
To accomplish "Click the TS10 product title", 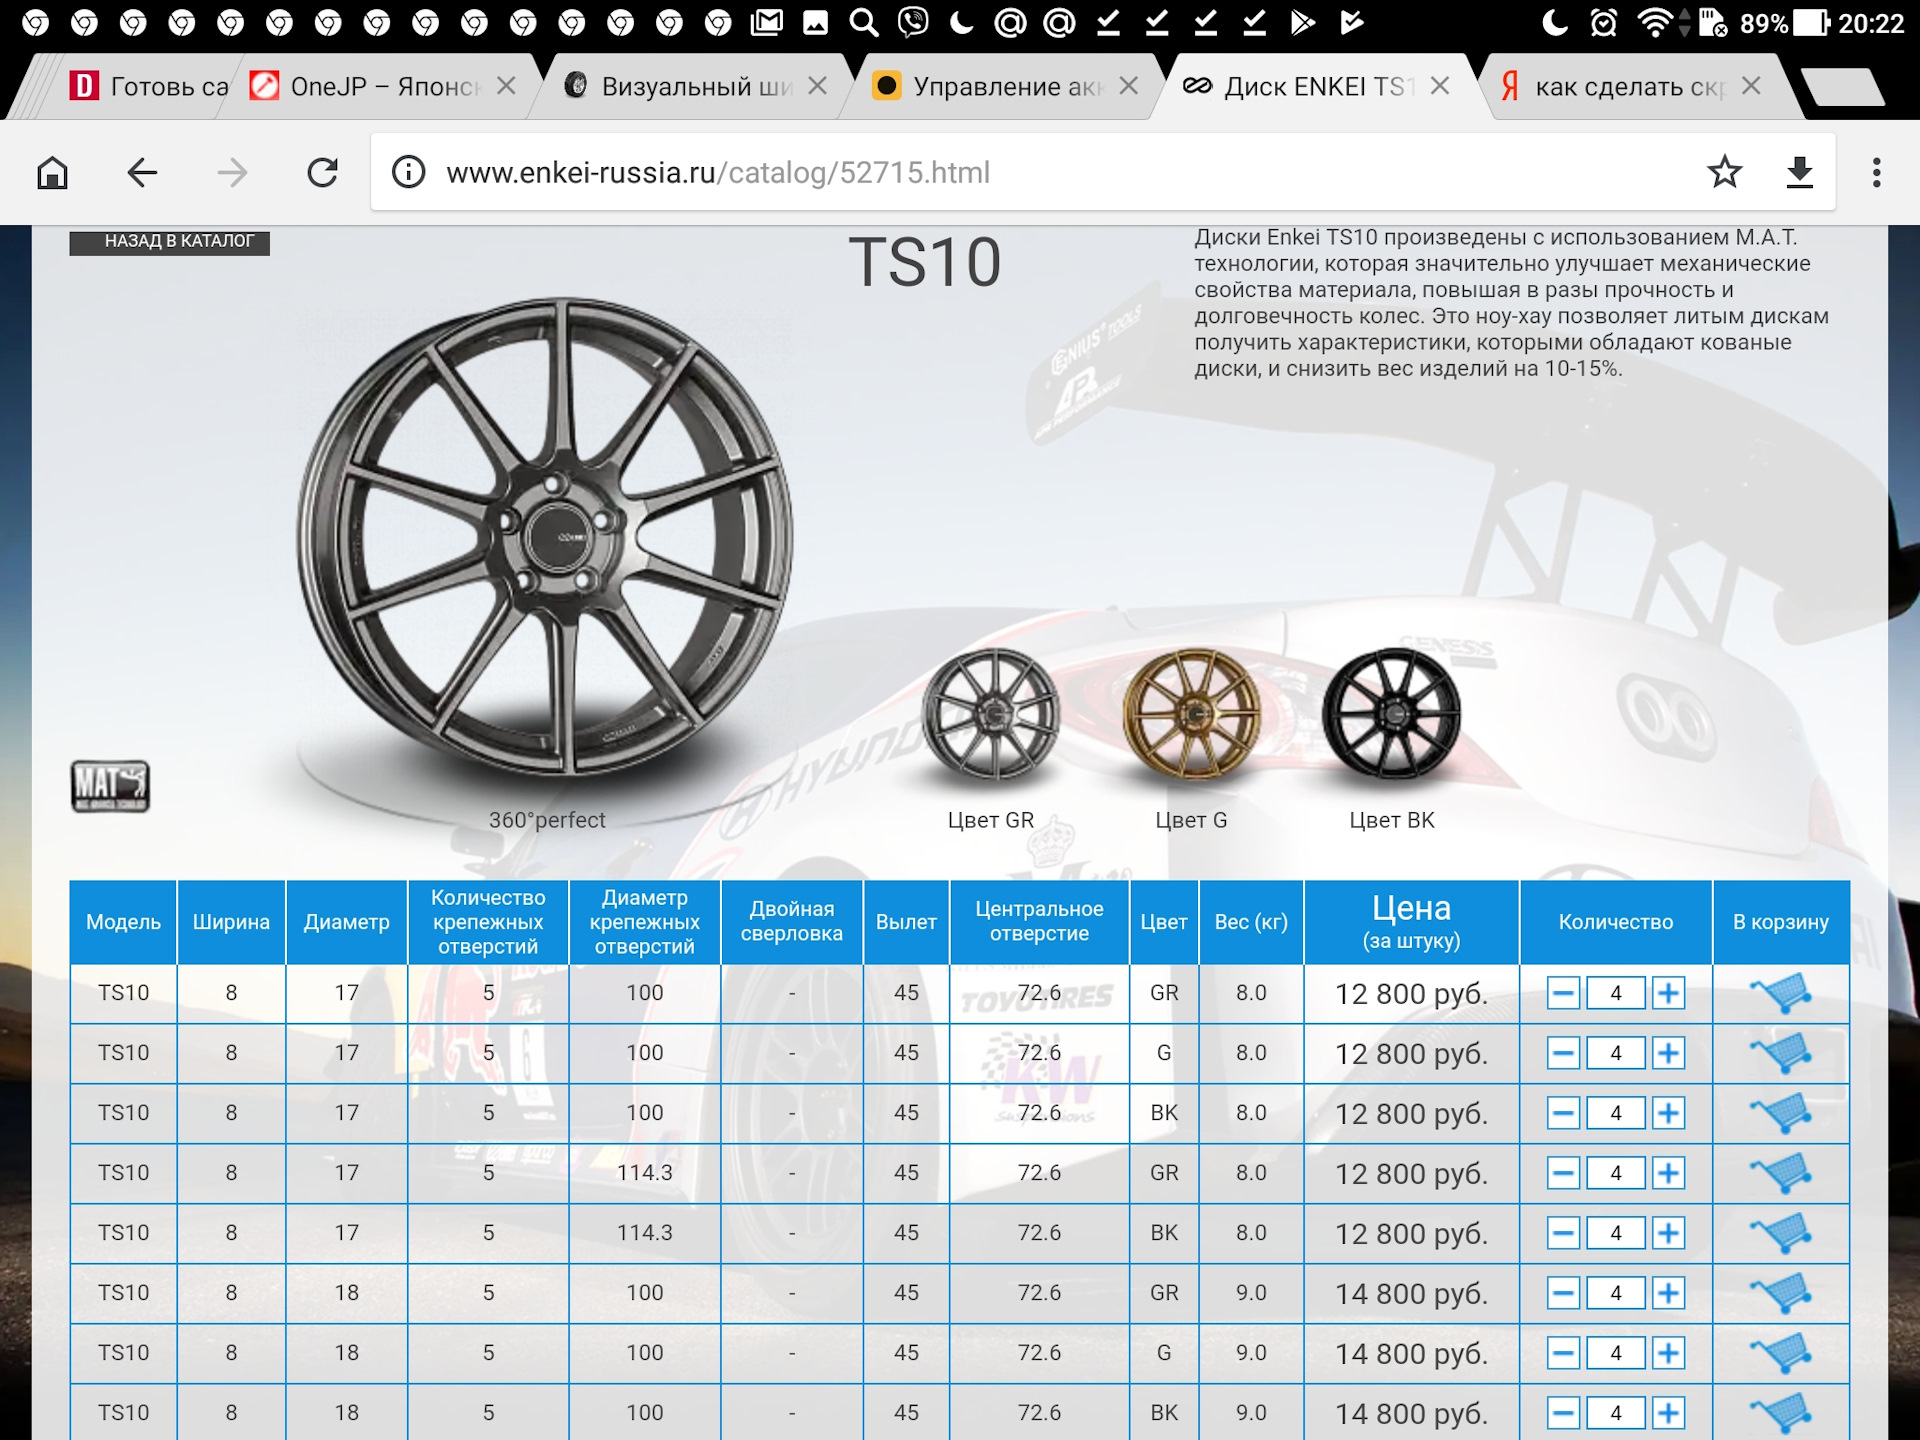I will tap(924, 263).
